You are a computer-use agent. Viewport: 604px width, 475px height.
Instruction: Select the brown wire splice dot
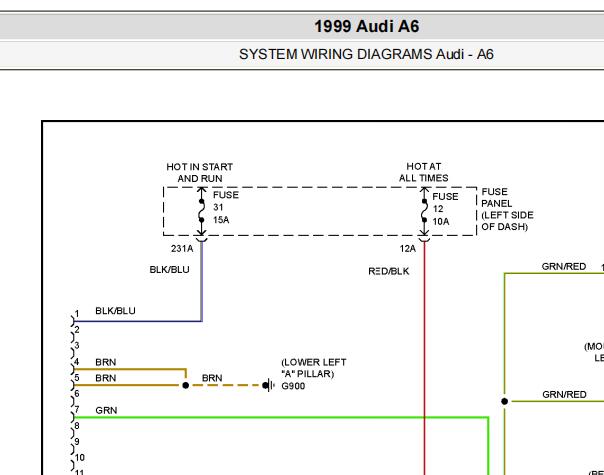186,385
